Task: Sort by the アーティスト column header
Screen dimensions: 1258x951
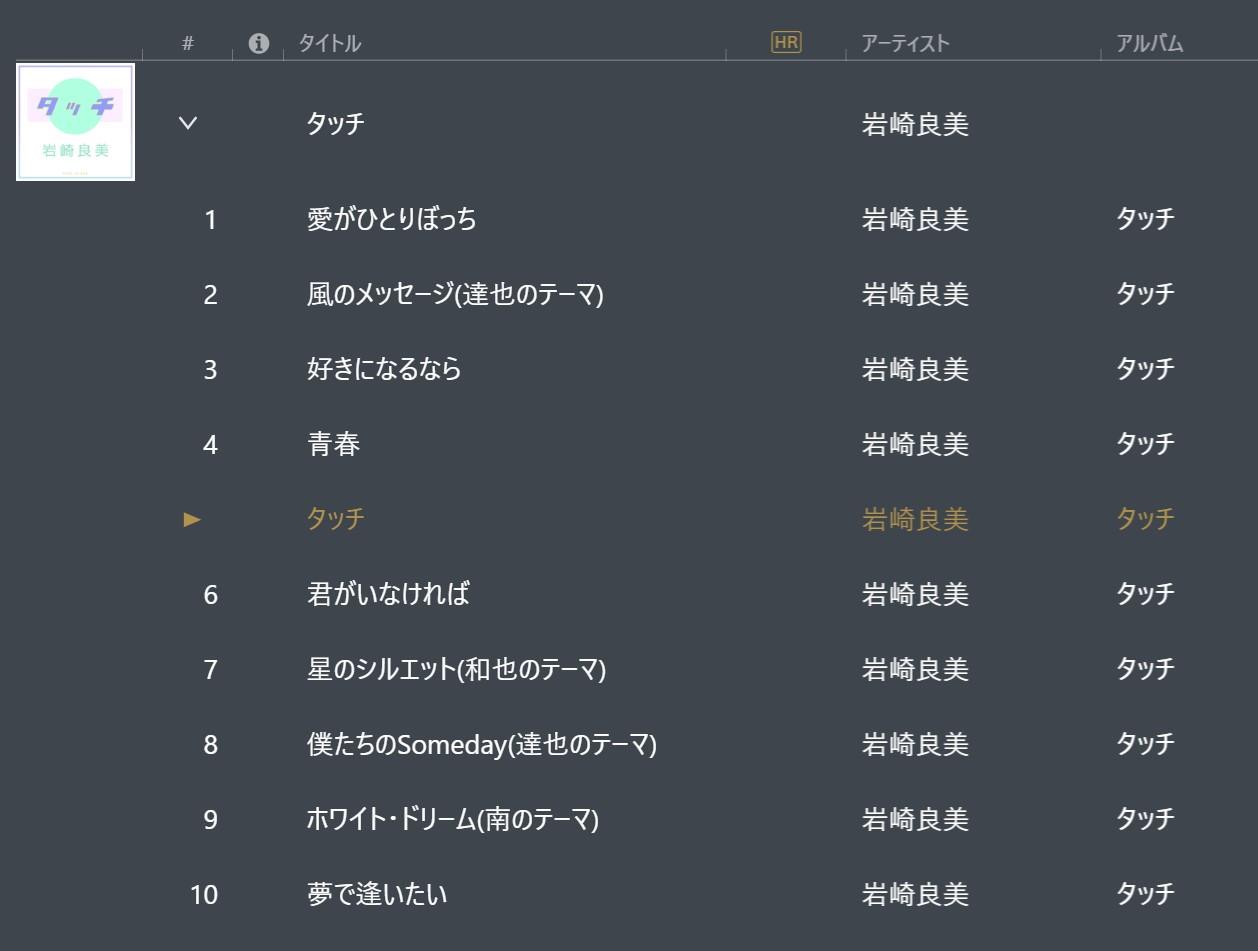Action: 905,43
